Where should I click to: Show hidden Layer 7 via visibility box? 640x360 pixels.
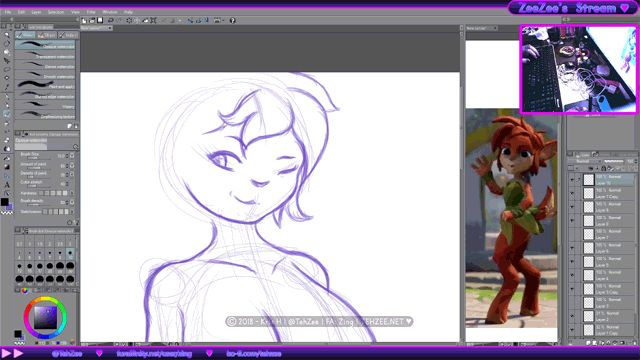(x=572, y=234)
